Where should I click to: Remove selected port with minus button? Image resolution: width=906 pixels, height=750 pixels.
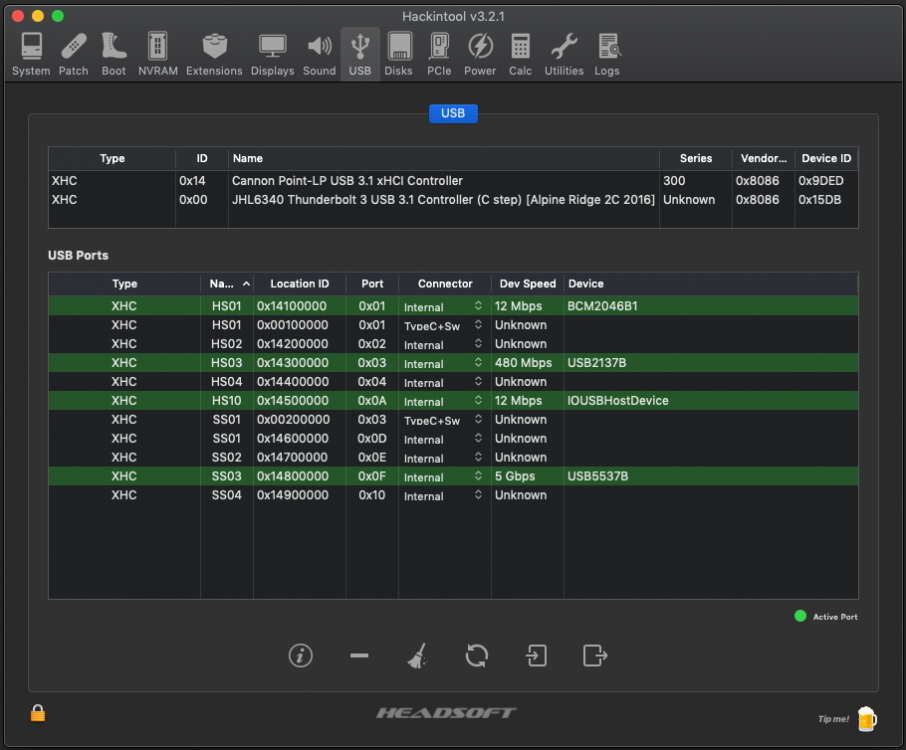coord(359,655)
